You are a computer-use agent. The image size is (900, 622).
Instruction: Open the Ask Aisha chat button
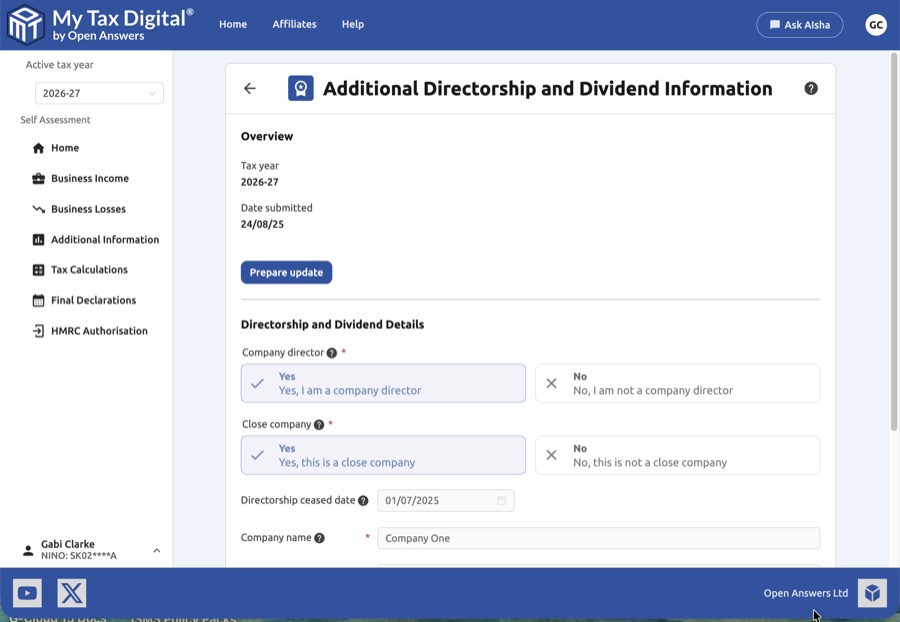click(x=799, y=25)
